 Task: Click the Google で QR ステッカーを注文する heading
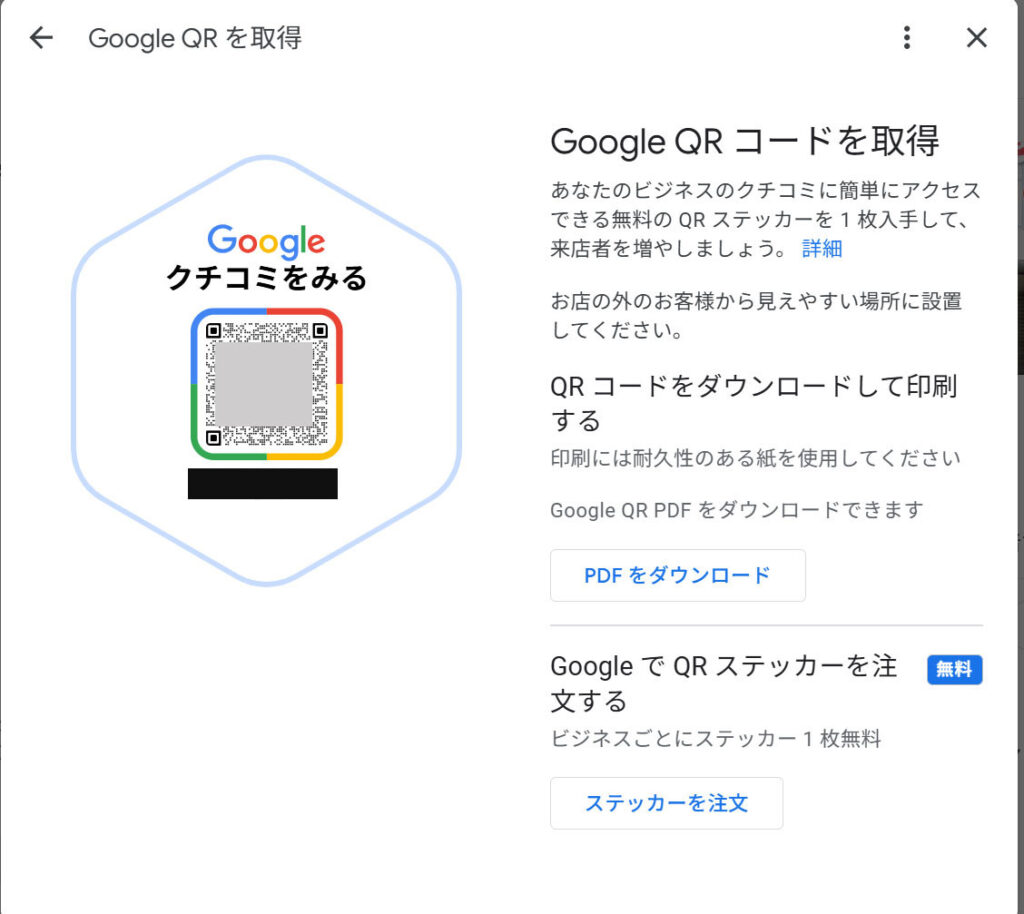(724, 682)
